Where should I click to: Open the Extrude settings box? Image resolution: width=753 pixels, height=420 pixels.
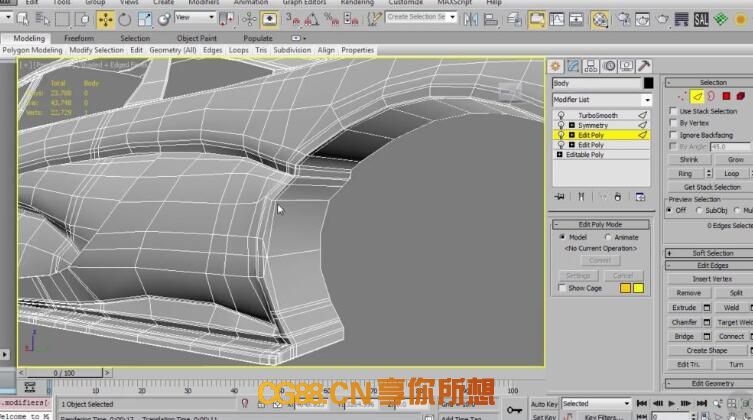(706, 308)
